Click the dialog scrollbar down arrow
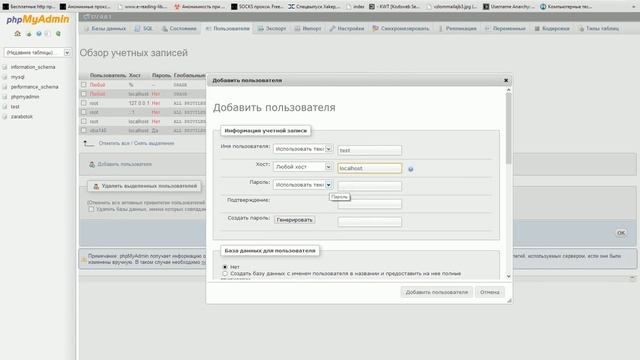 pos(509,276)
